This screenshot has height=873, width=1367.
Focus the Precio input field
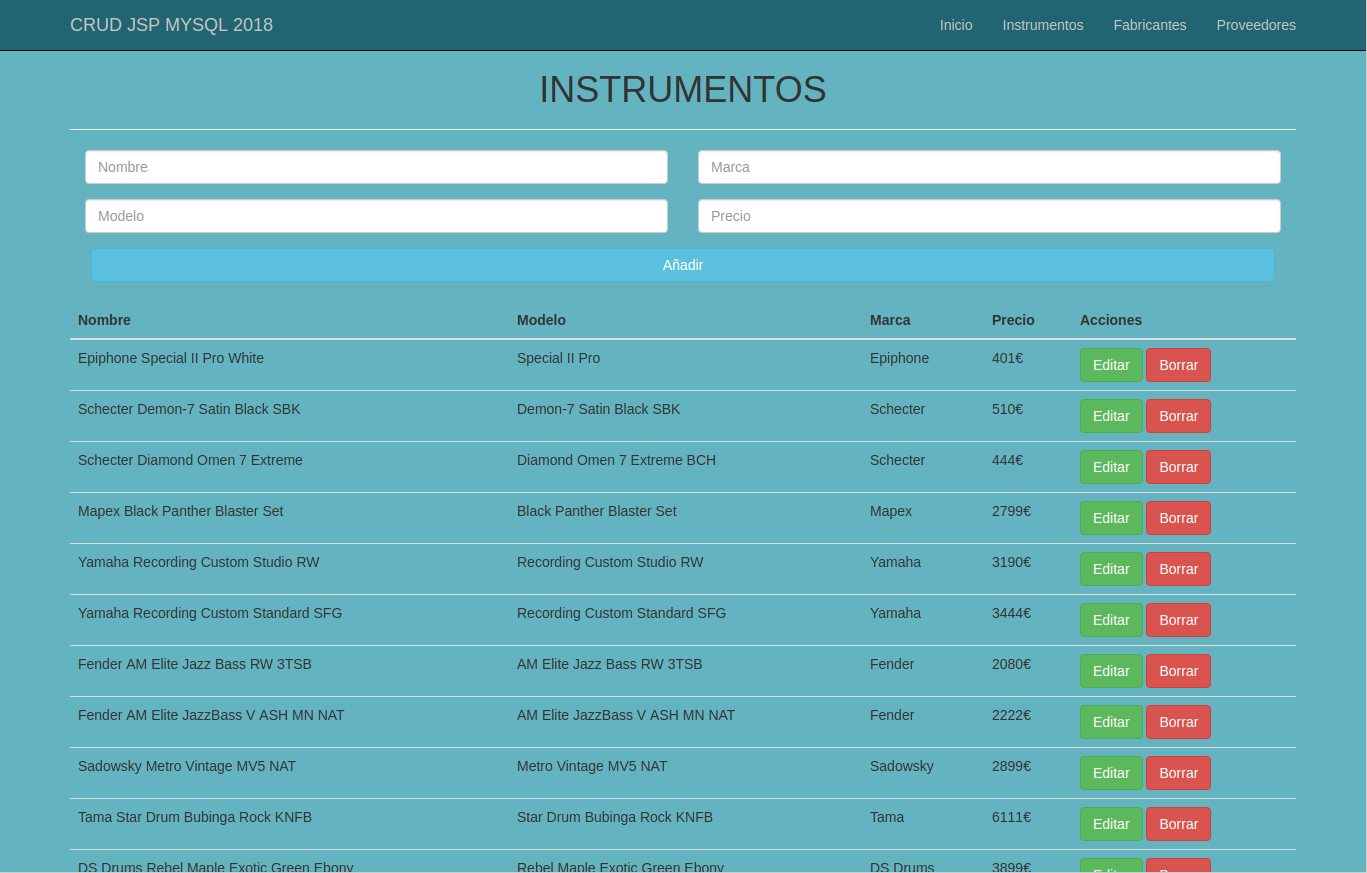coord(989,216)
